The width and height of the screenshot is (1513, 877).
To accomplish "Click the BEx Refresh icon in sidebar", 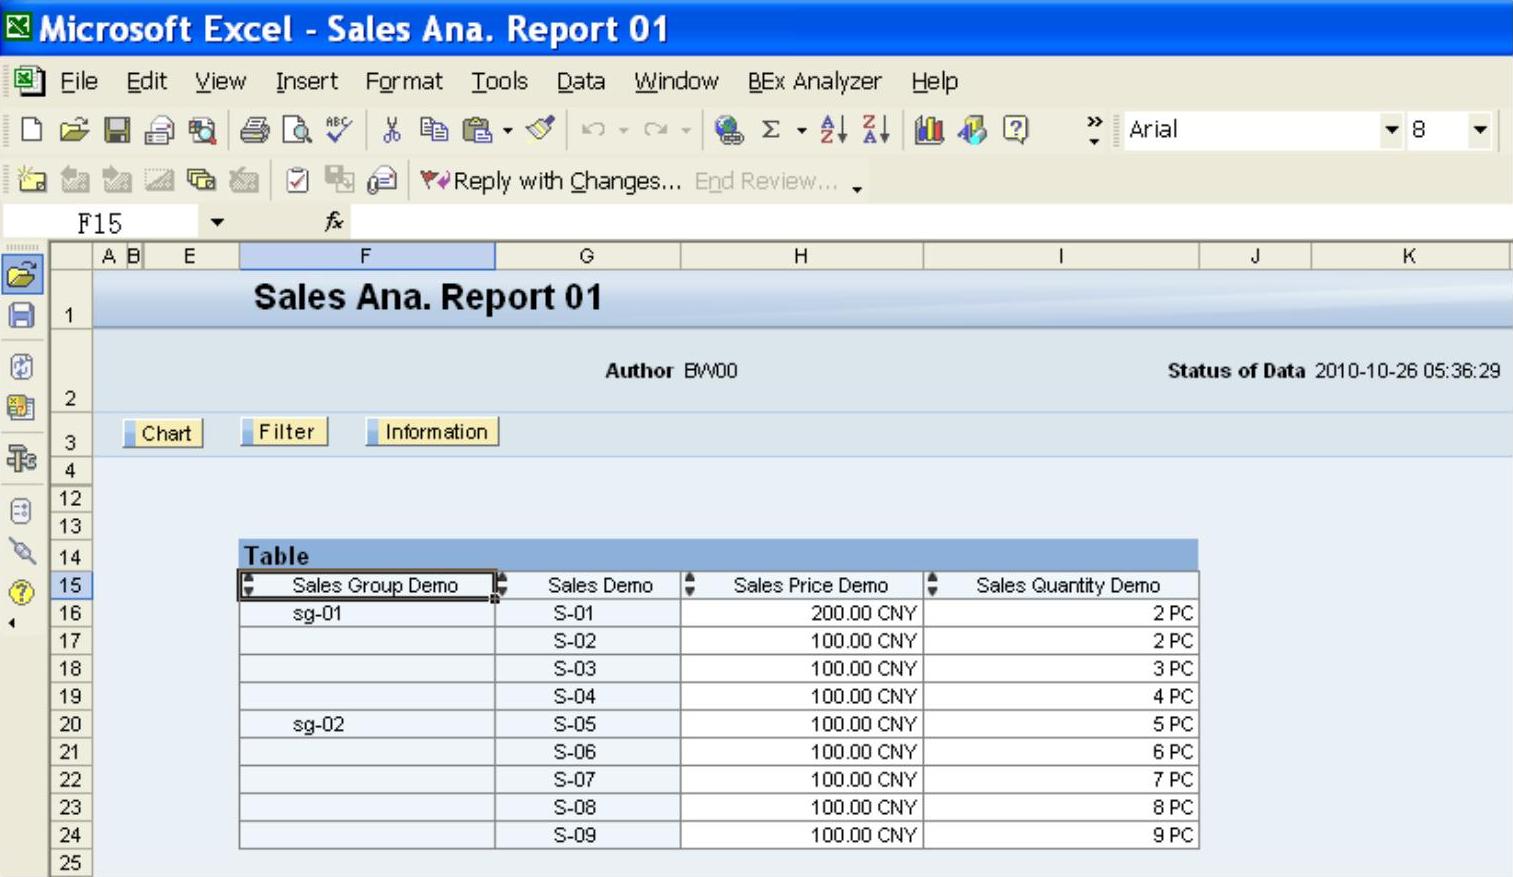I will pos(22,366).
